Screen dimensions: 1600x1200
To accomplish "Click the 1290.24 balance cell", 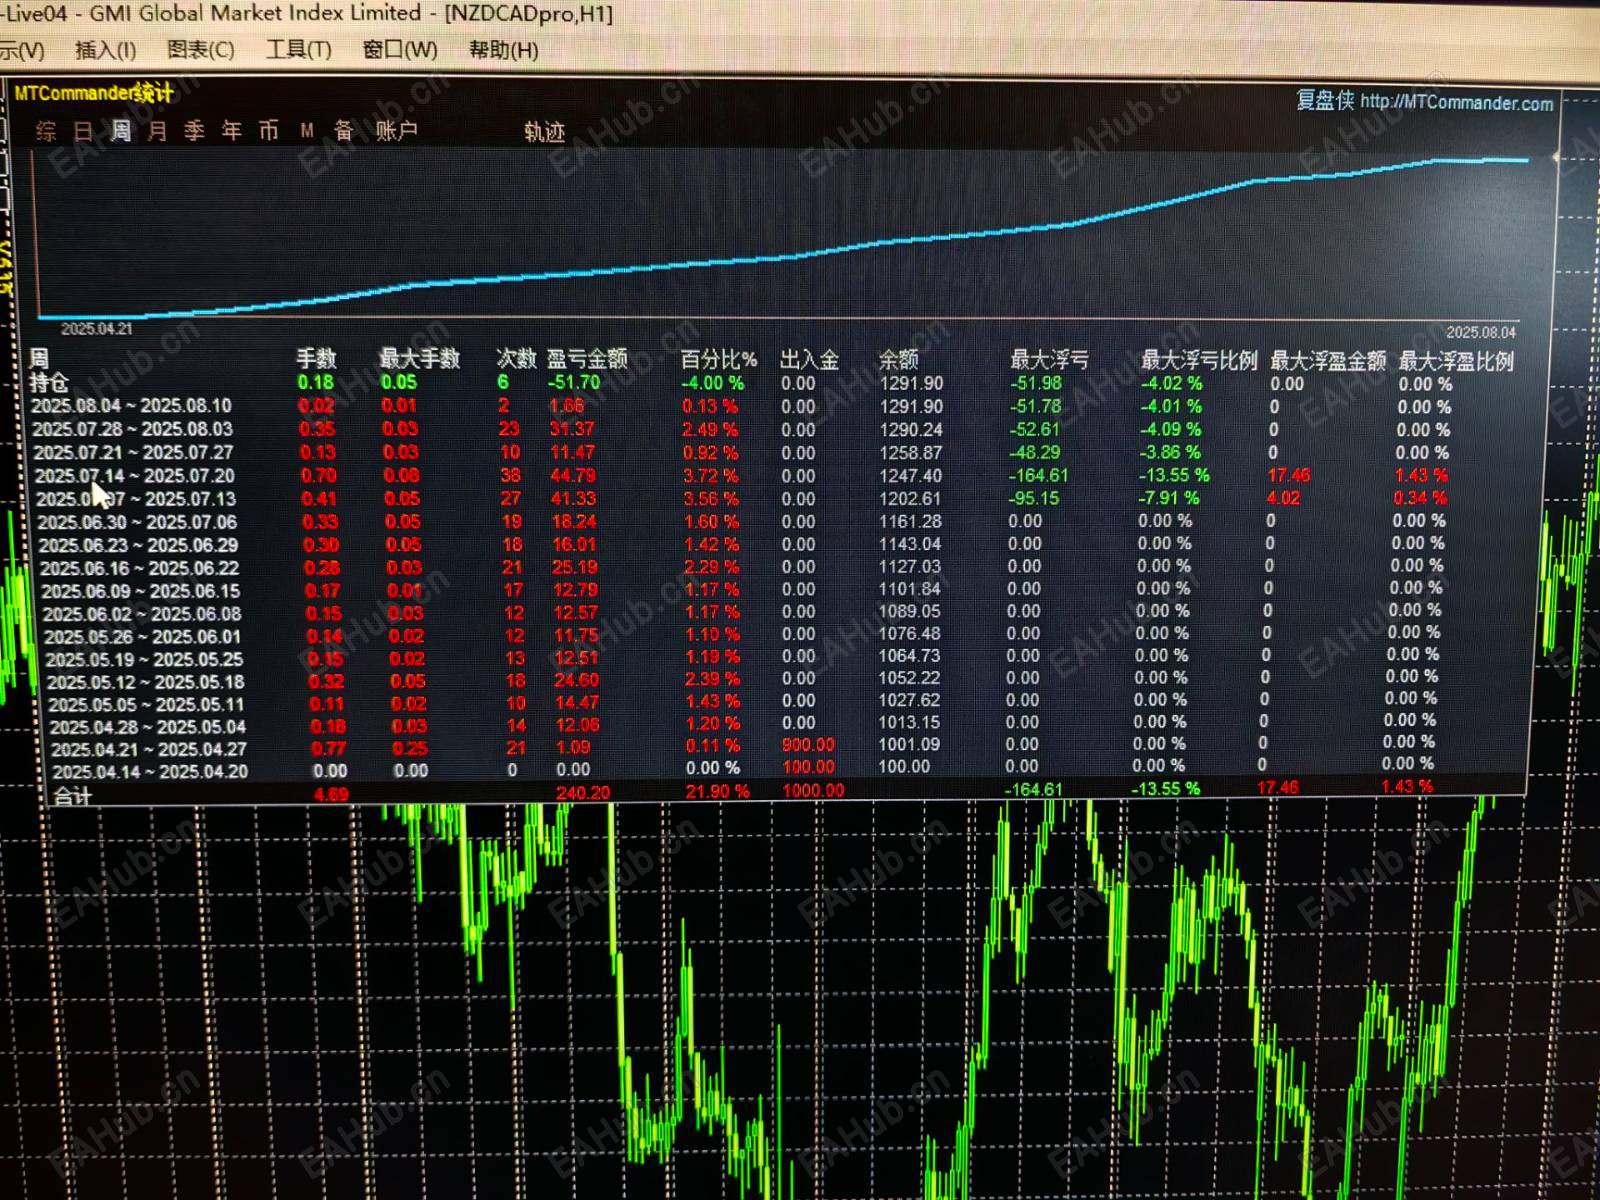I will [911, 429].
